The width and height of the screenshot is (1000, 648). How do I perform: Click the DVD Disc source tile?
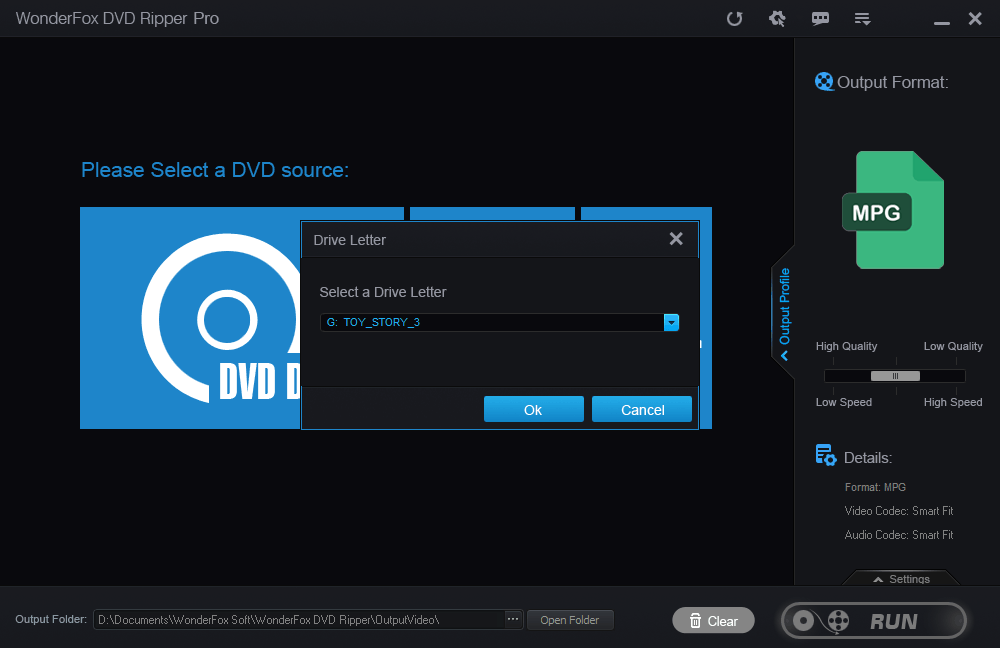[x=190, y=318]
